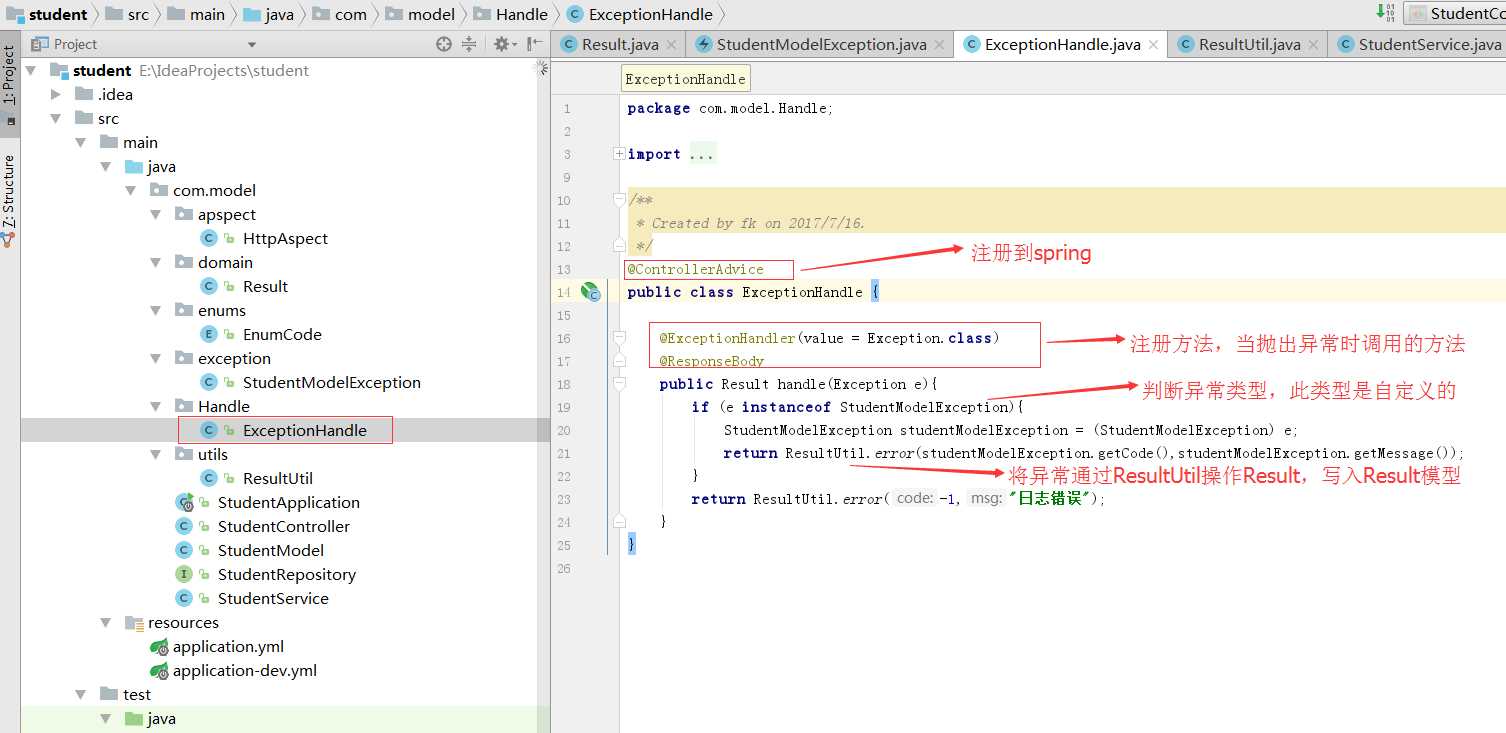Click the StudentRepository interface icon
Image resolution: width=1506 pixels, height=733 pixels.
point(184,574)
